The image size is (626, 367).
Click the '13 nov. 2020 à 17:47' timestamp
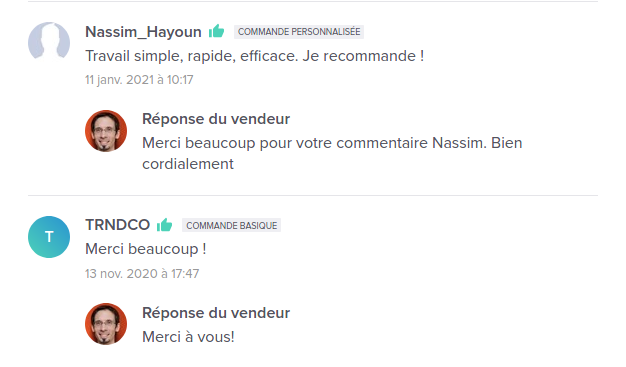142,274
